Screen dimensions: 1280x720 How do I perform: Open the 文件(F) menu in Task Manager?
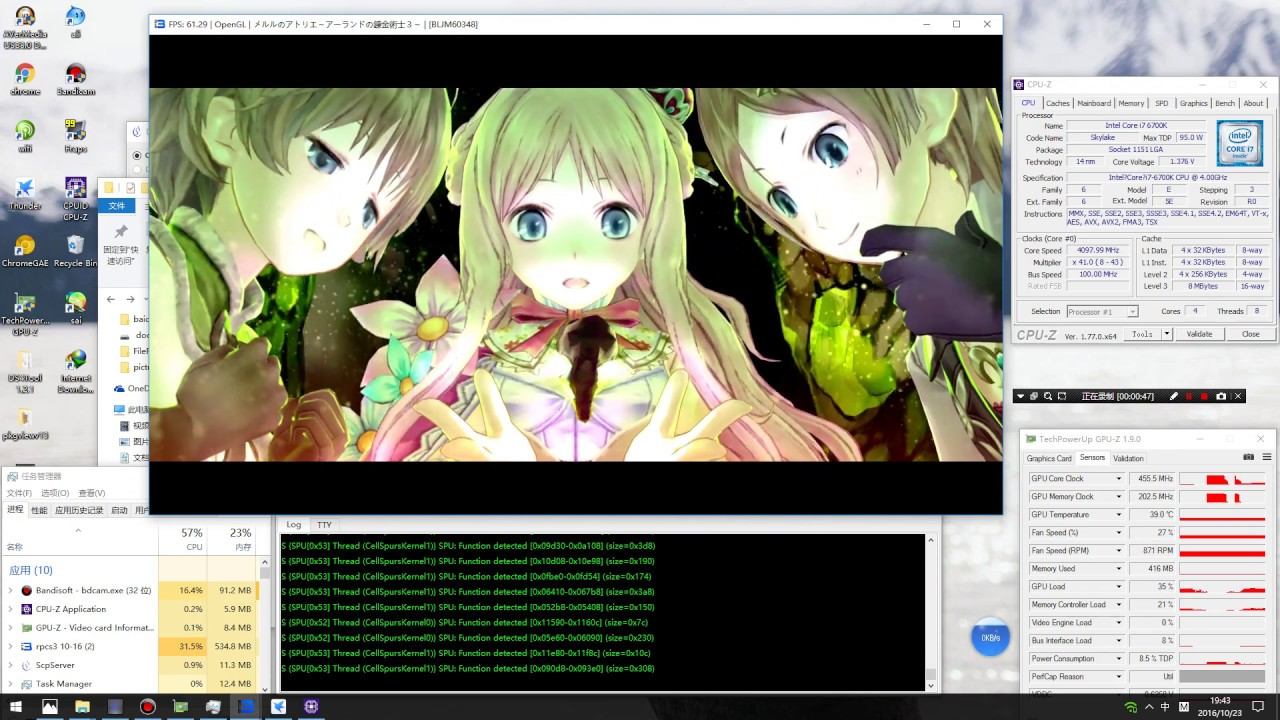click(19, 493)
